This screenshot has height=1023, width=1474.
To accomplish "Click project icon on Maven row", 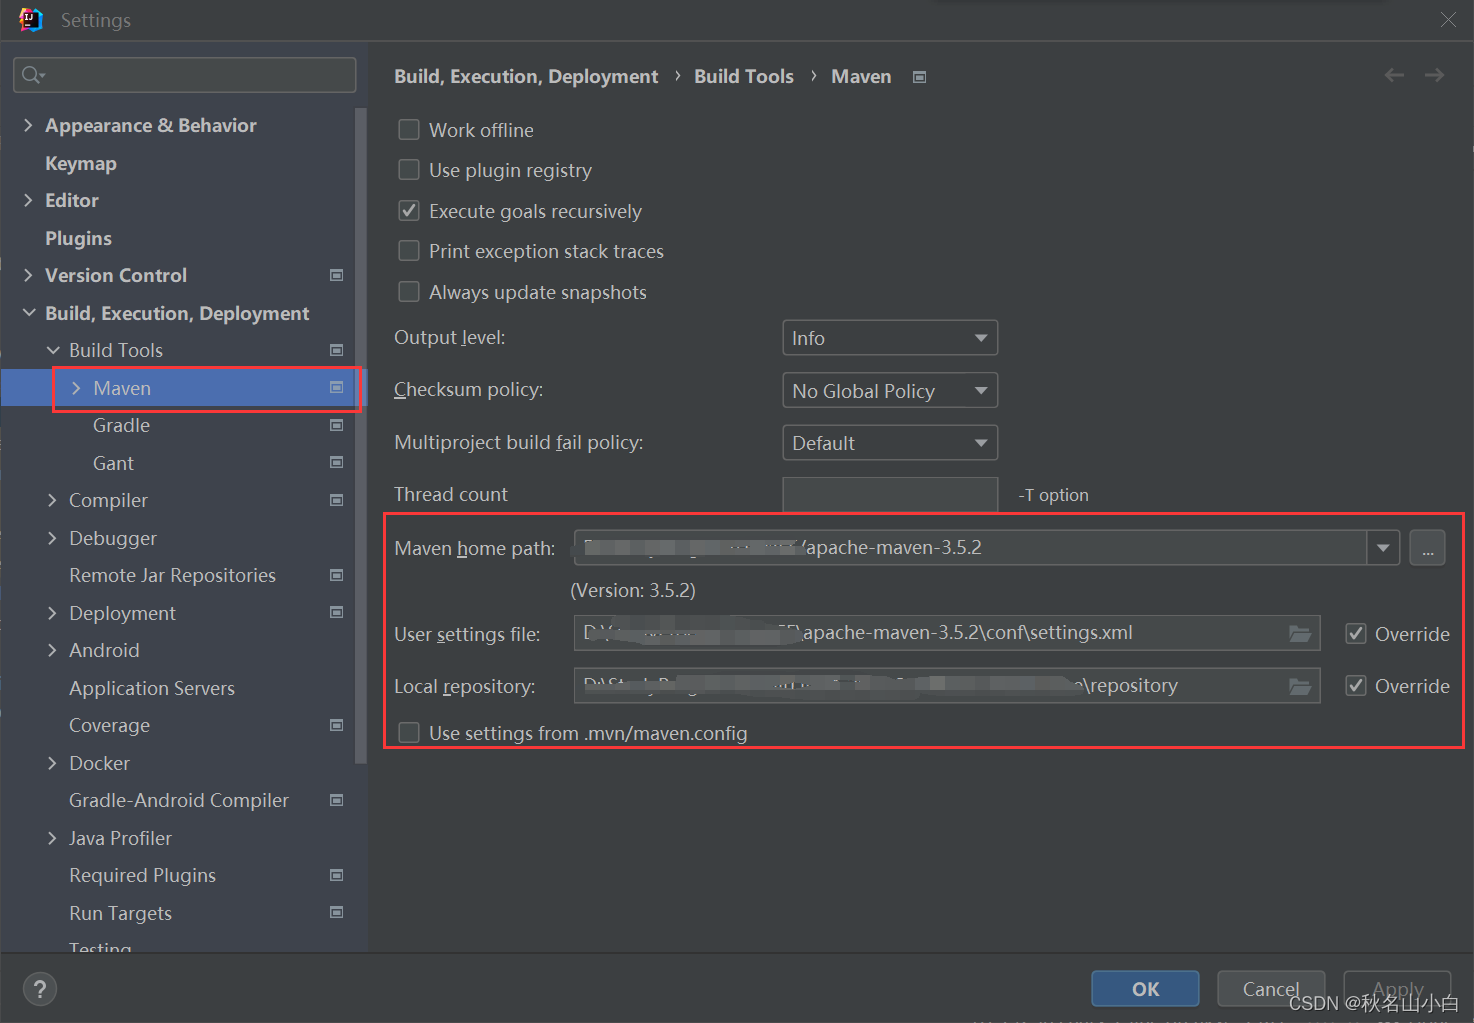I will click(x=337, y=388).
